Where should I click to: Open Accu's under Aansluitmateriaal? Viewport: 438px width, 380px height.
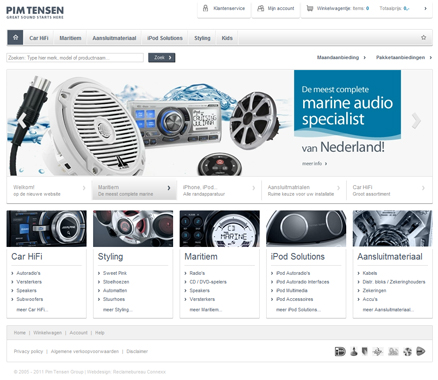(370, 299)
